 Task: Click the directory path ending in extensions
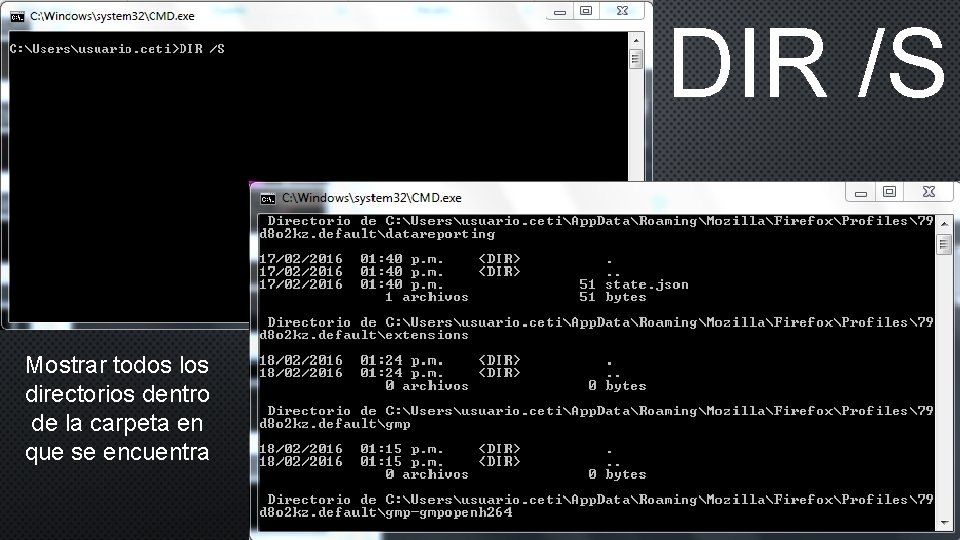(x=596, y=328)
